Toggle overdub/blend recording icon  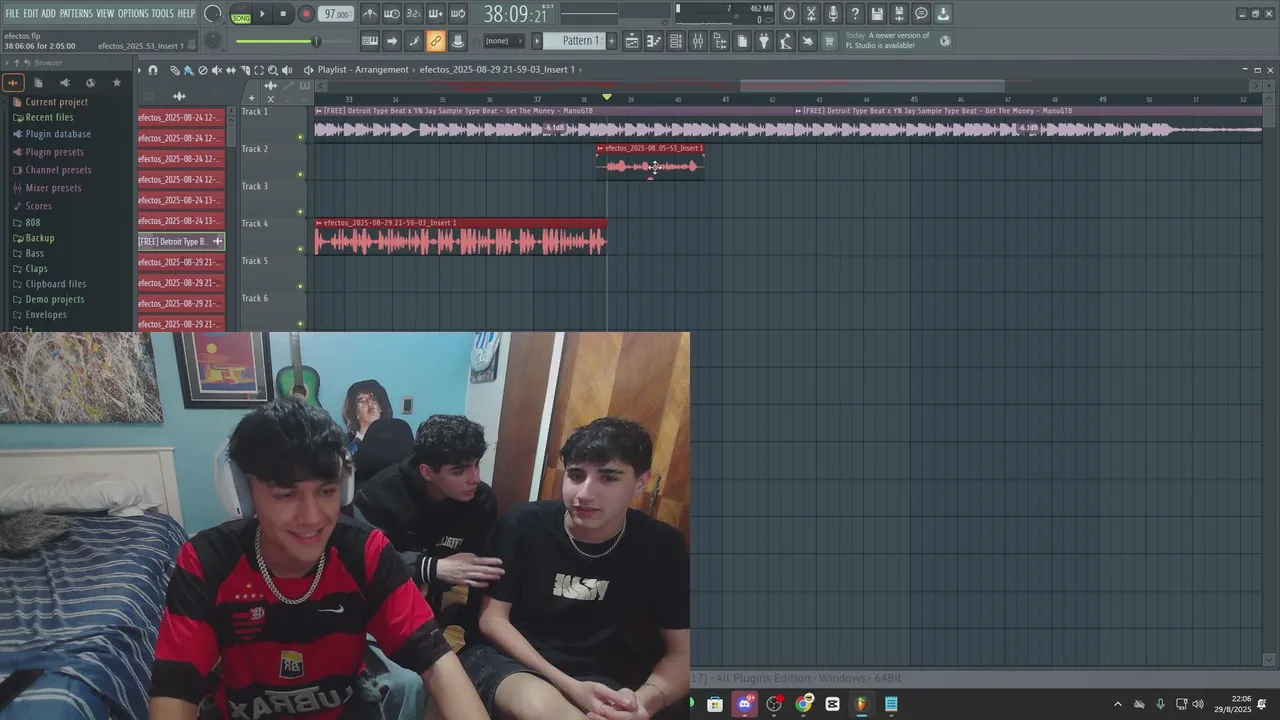(x=436, y=14)
